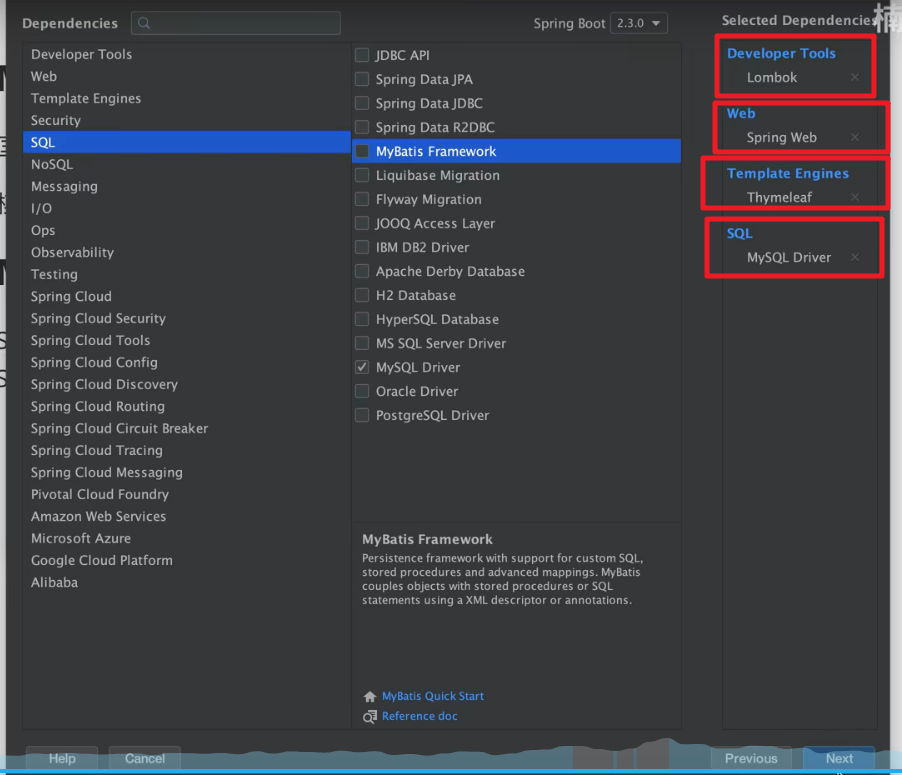Open Spring Cloud Routing category
This screenshot has height=775, width=902.
click(x=186, y=406)
